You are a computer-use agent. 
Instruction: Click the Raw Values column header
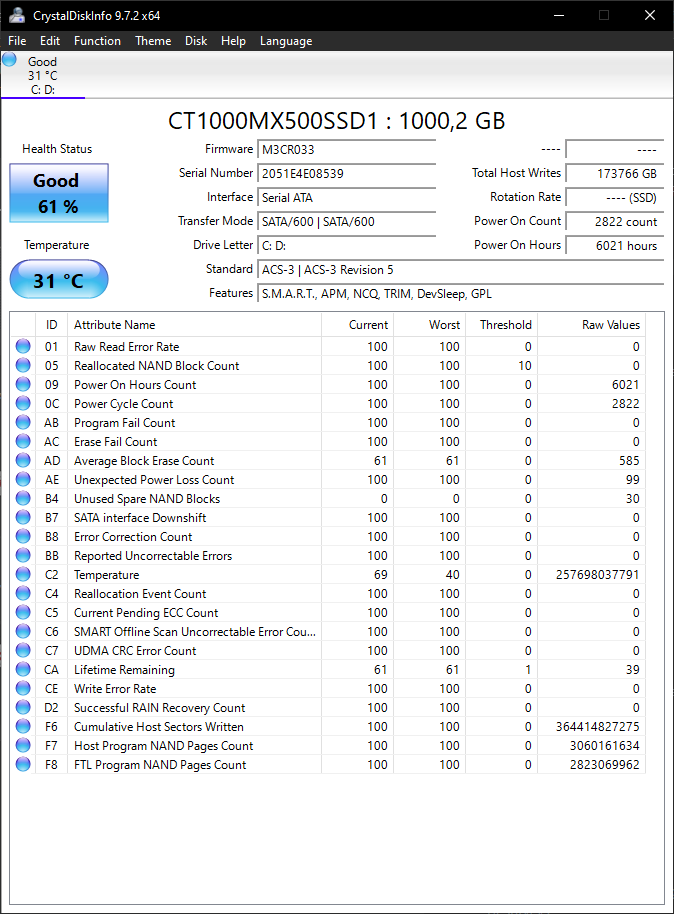[610, 325]
